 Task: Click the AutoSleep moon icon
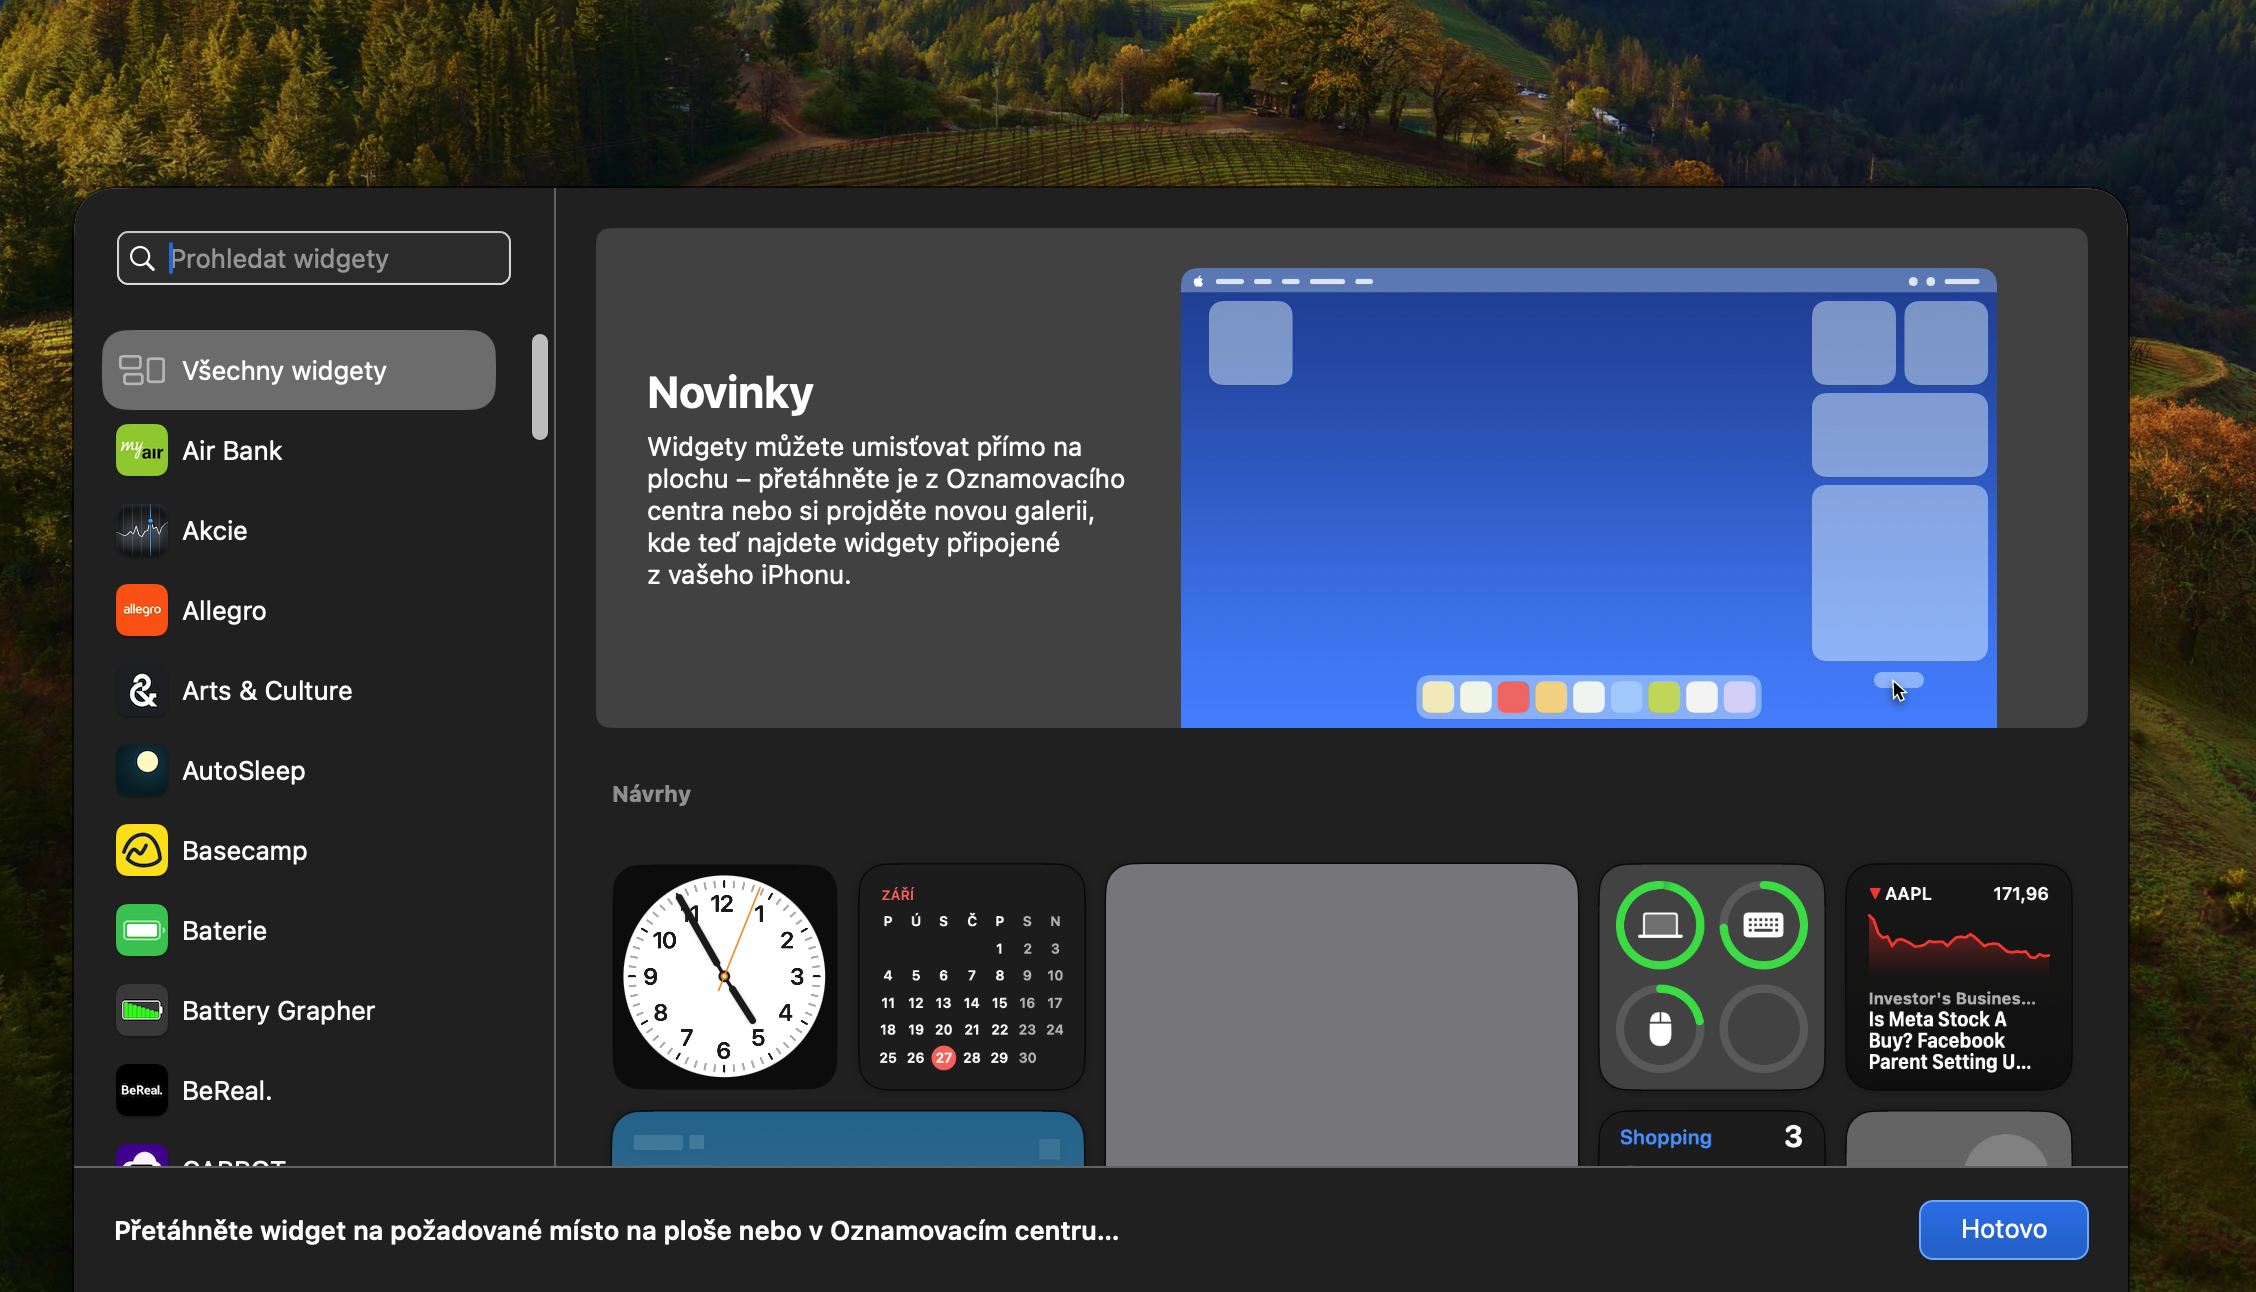(142, 771)
